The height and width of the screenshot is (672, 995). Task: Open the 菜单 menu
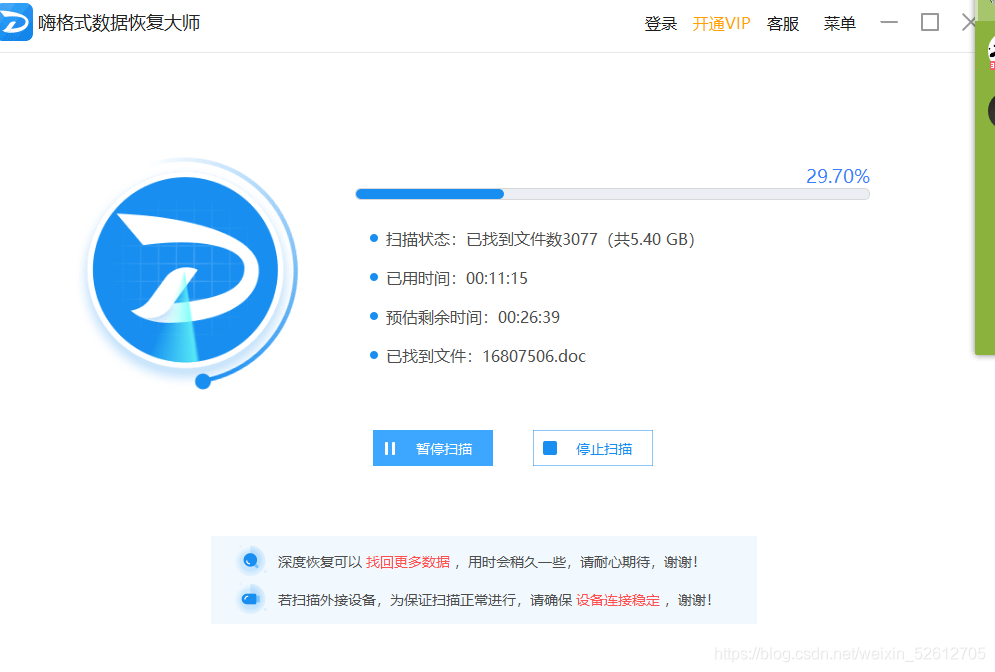point(840,24)
